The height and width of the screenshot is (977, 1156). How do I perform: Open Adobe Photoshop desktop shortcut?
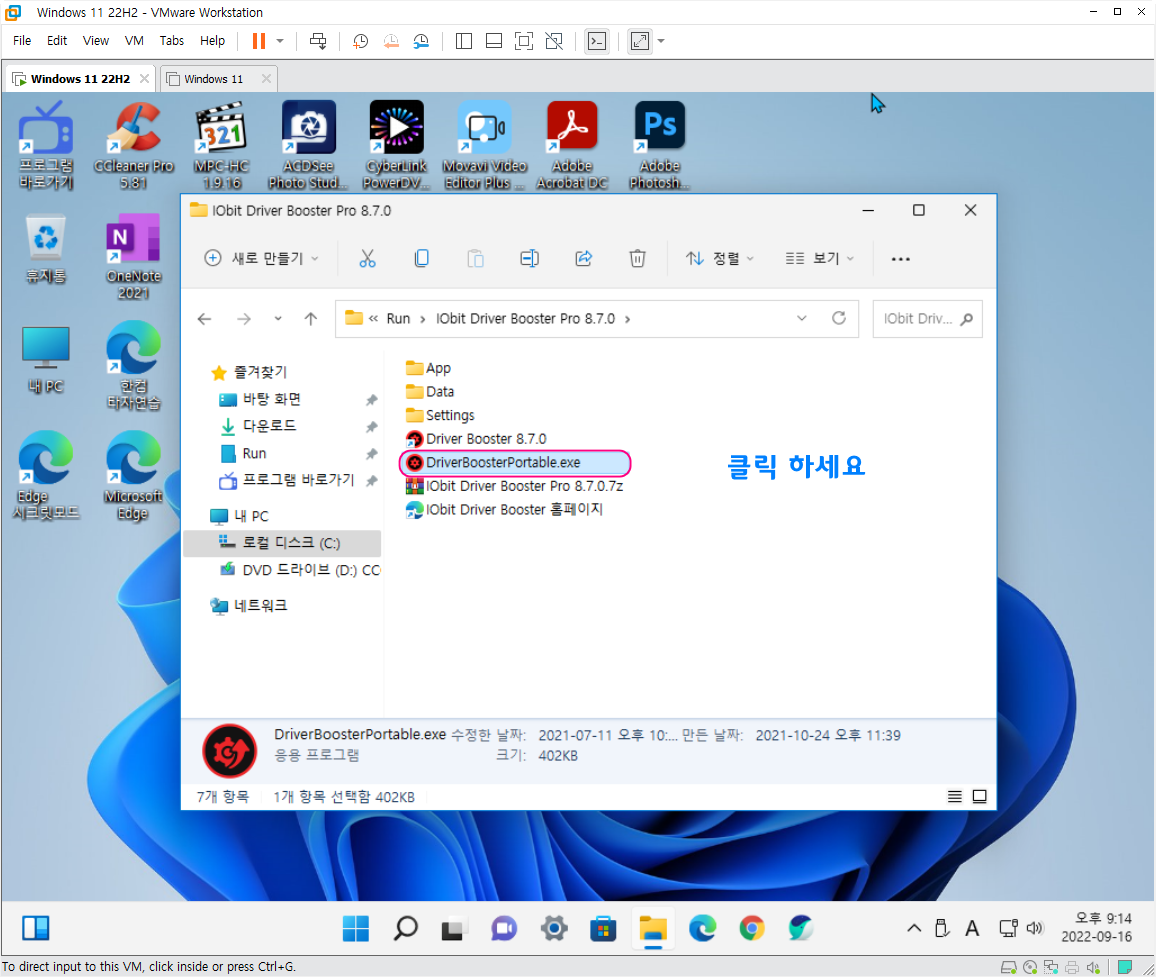click(660, 145)
